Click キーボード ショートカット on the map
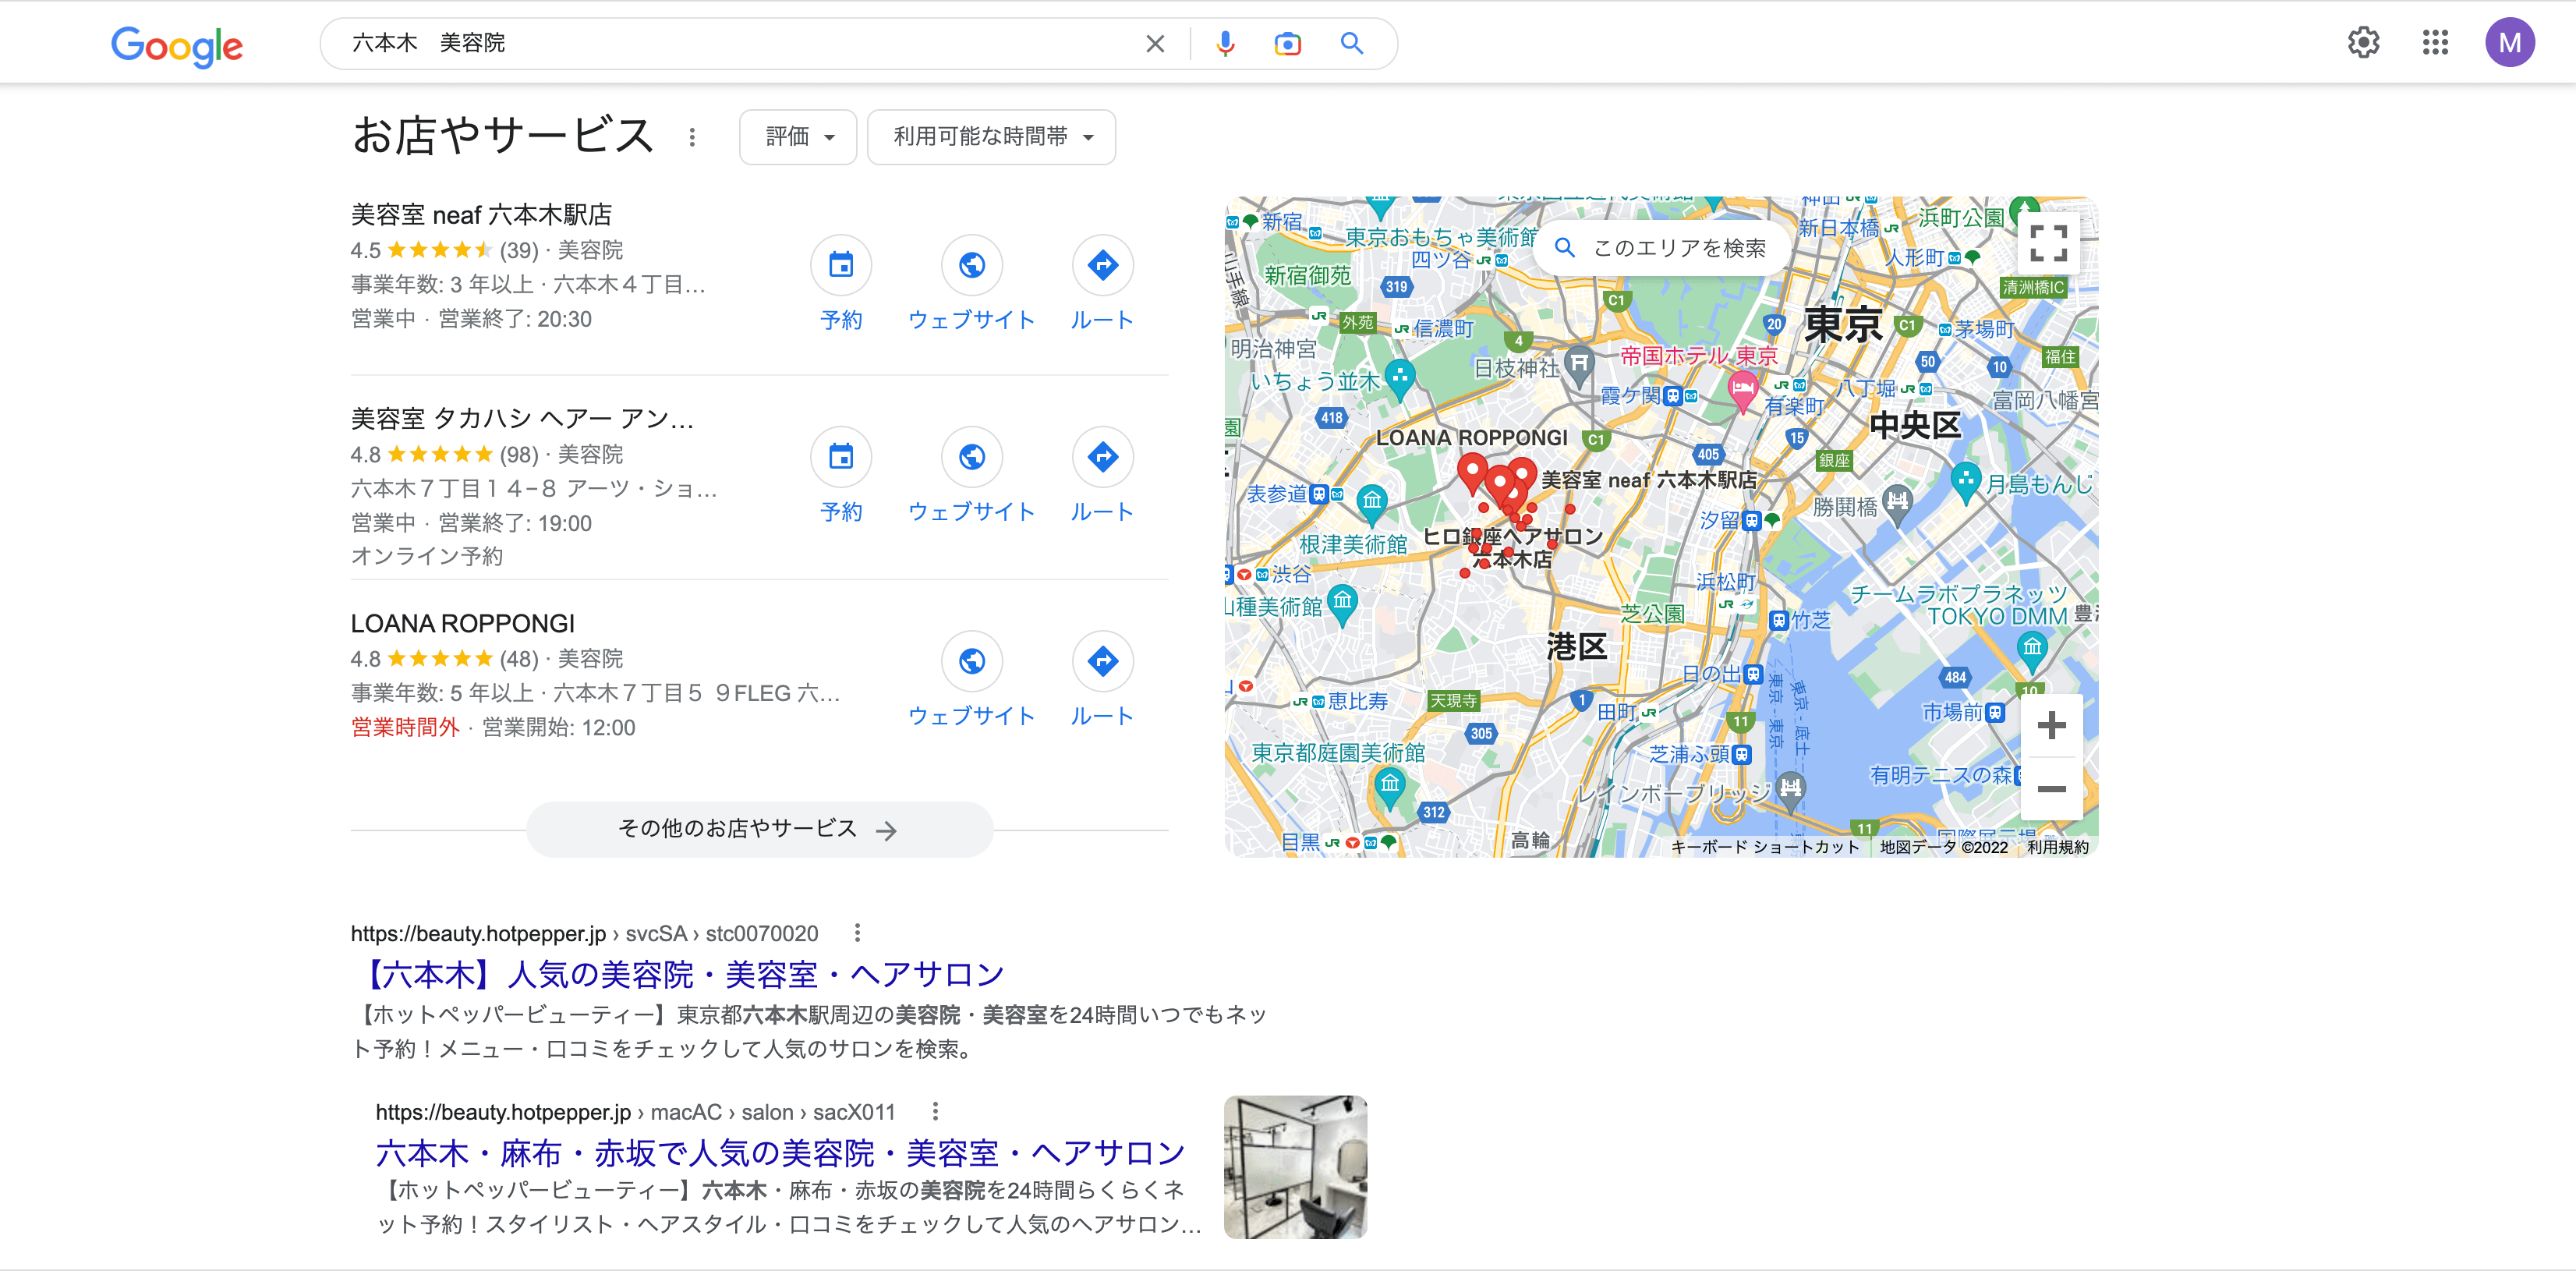The width and height of the screenshot is (2576, 1271). (1764, 847)
